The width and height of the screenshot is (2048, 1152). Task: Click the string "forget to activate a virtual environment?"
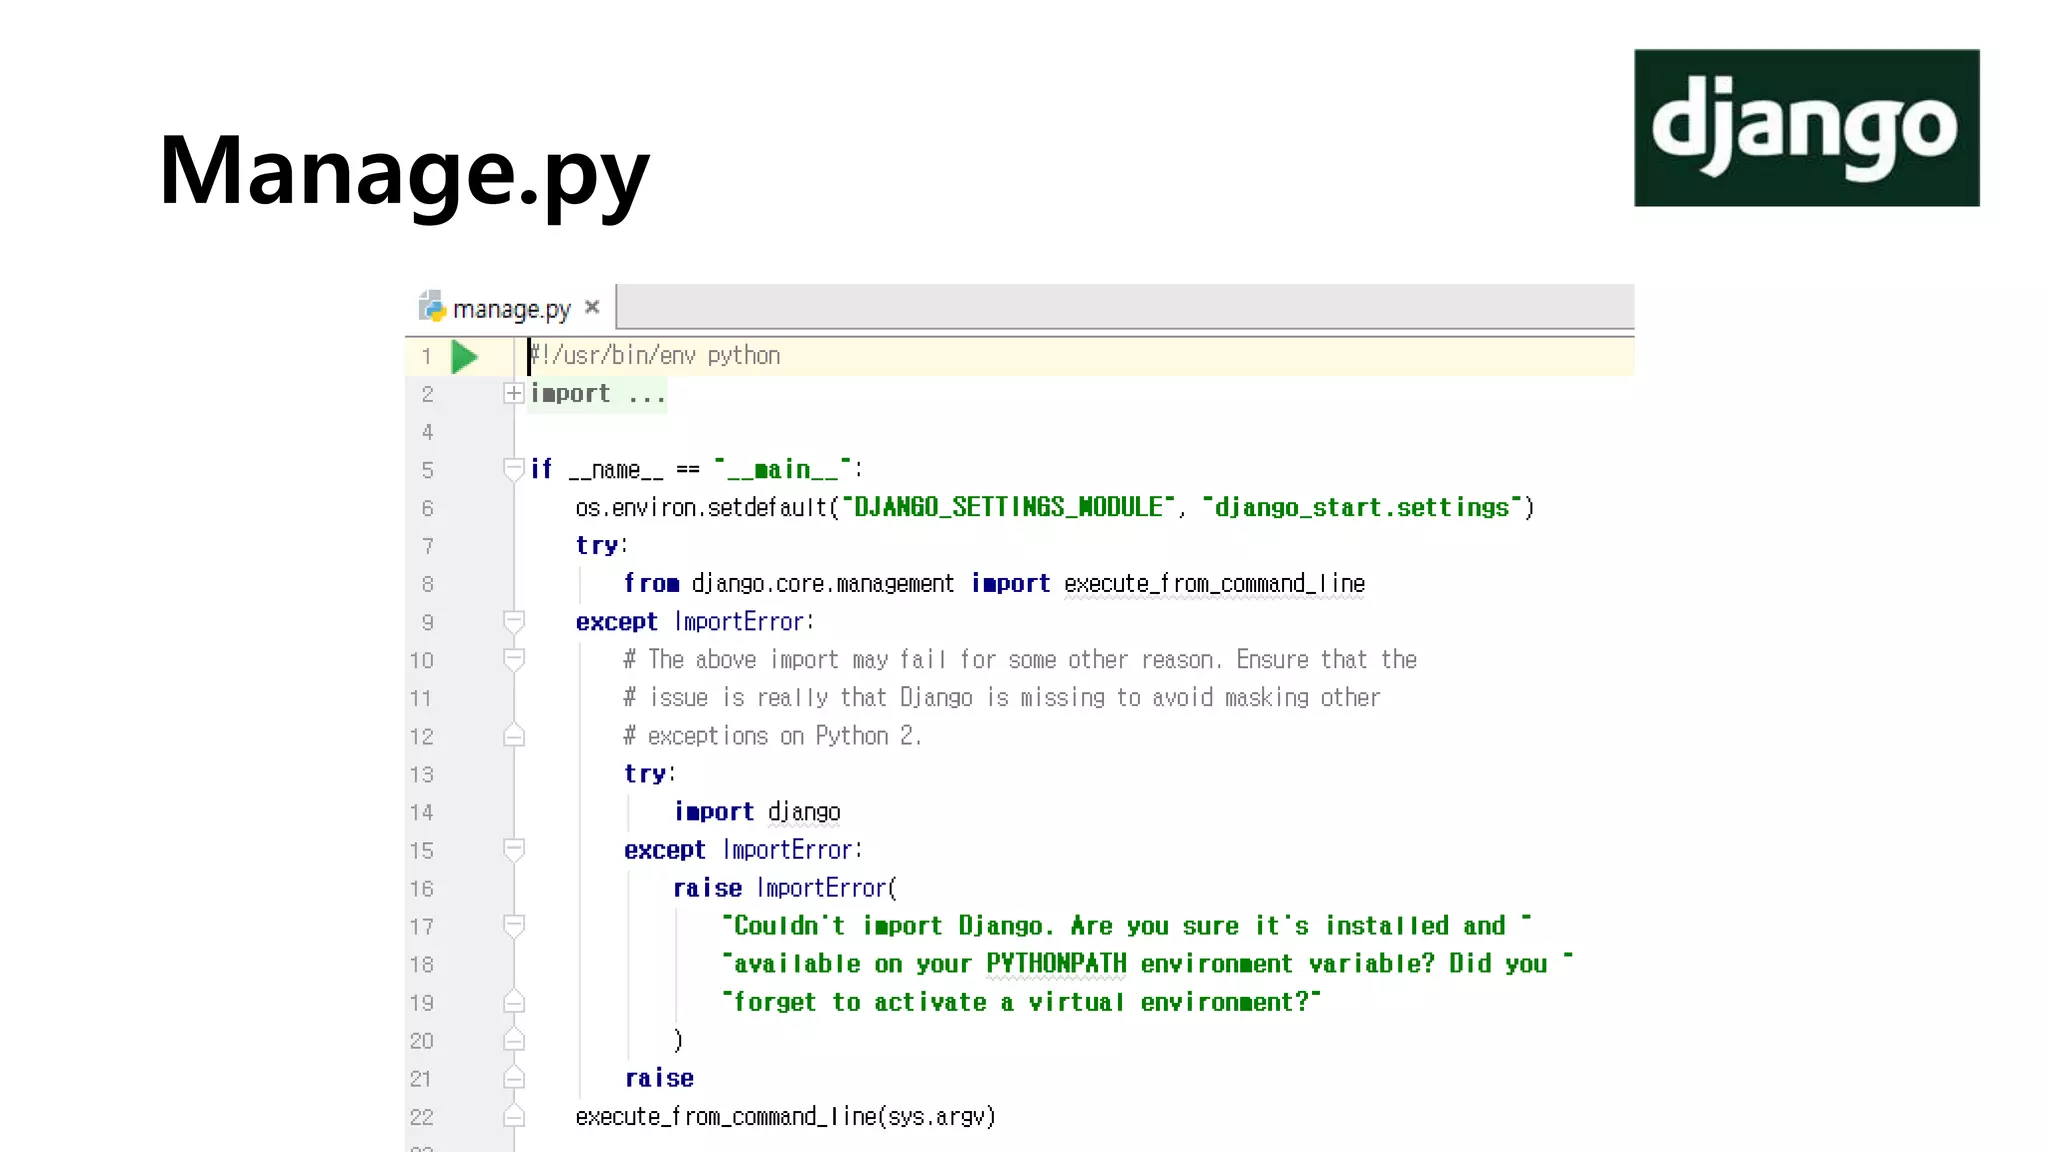1021,1002
